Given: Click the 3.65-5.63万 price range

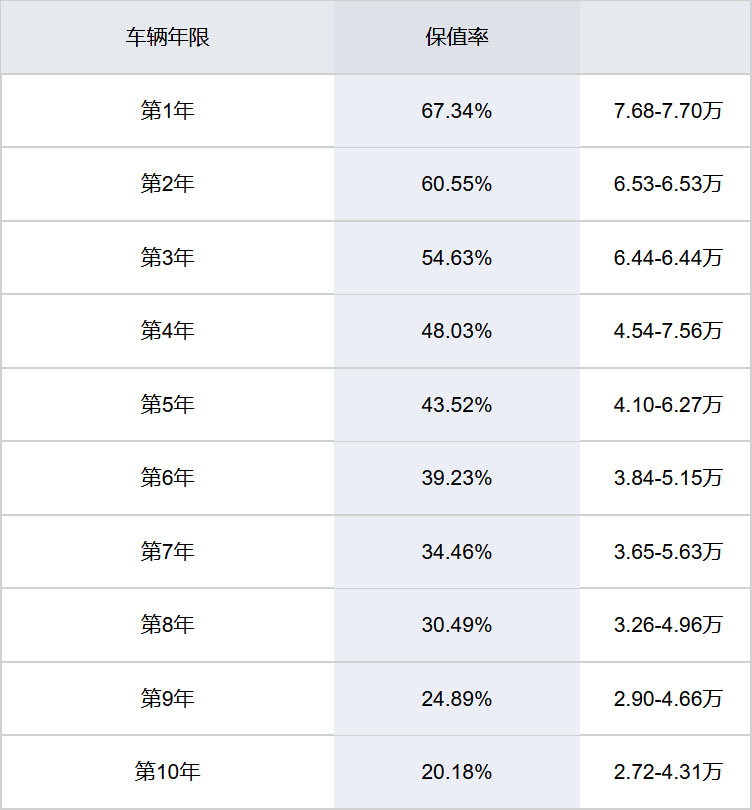Looking at the screenshot, I should (x=667, y=552).
